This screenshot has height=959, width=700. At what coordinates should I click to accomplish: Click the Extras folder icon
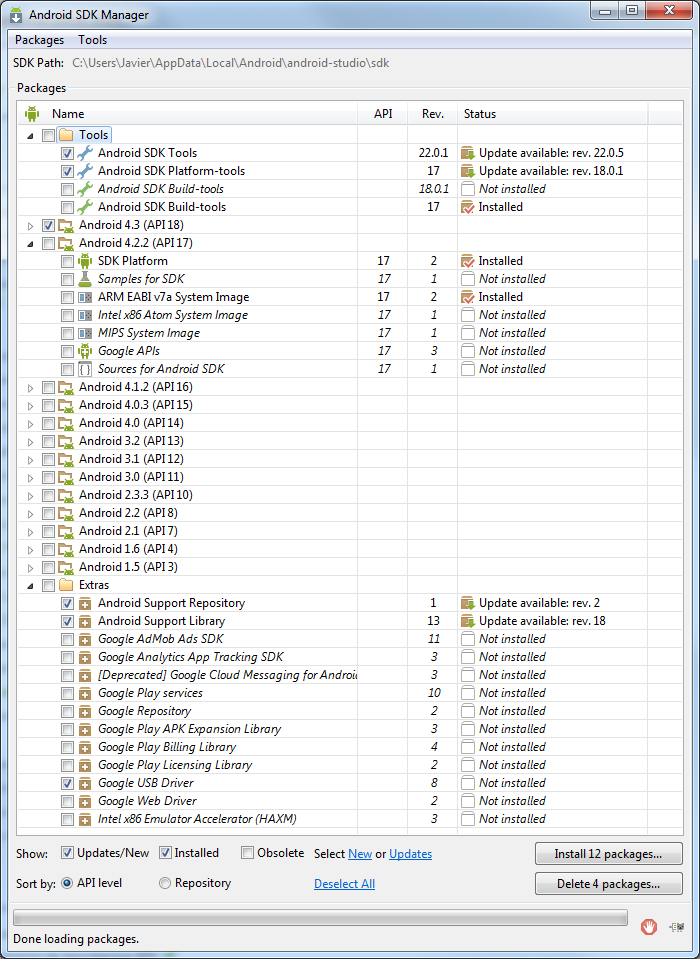tap(66, 585)
